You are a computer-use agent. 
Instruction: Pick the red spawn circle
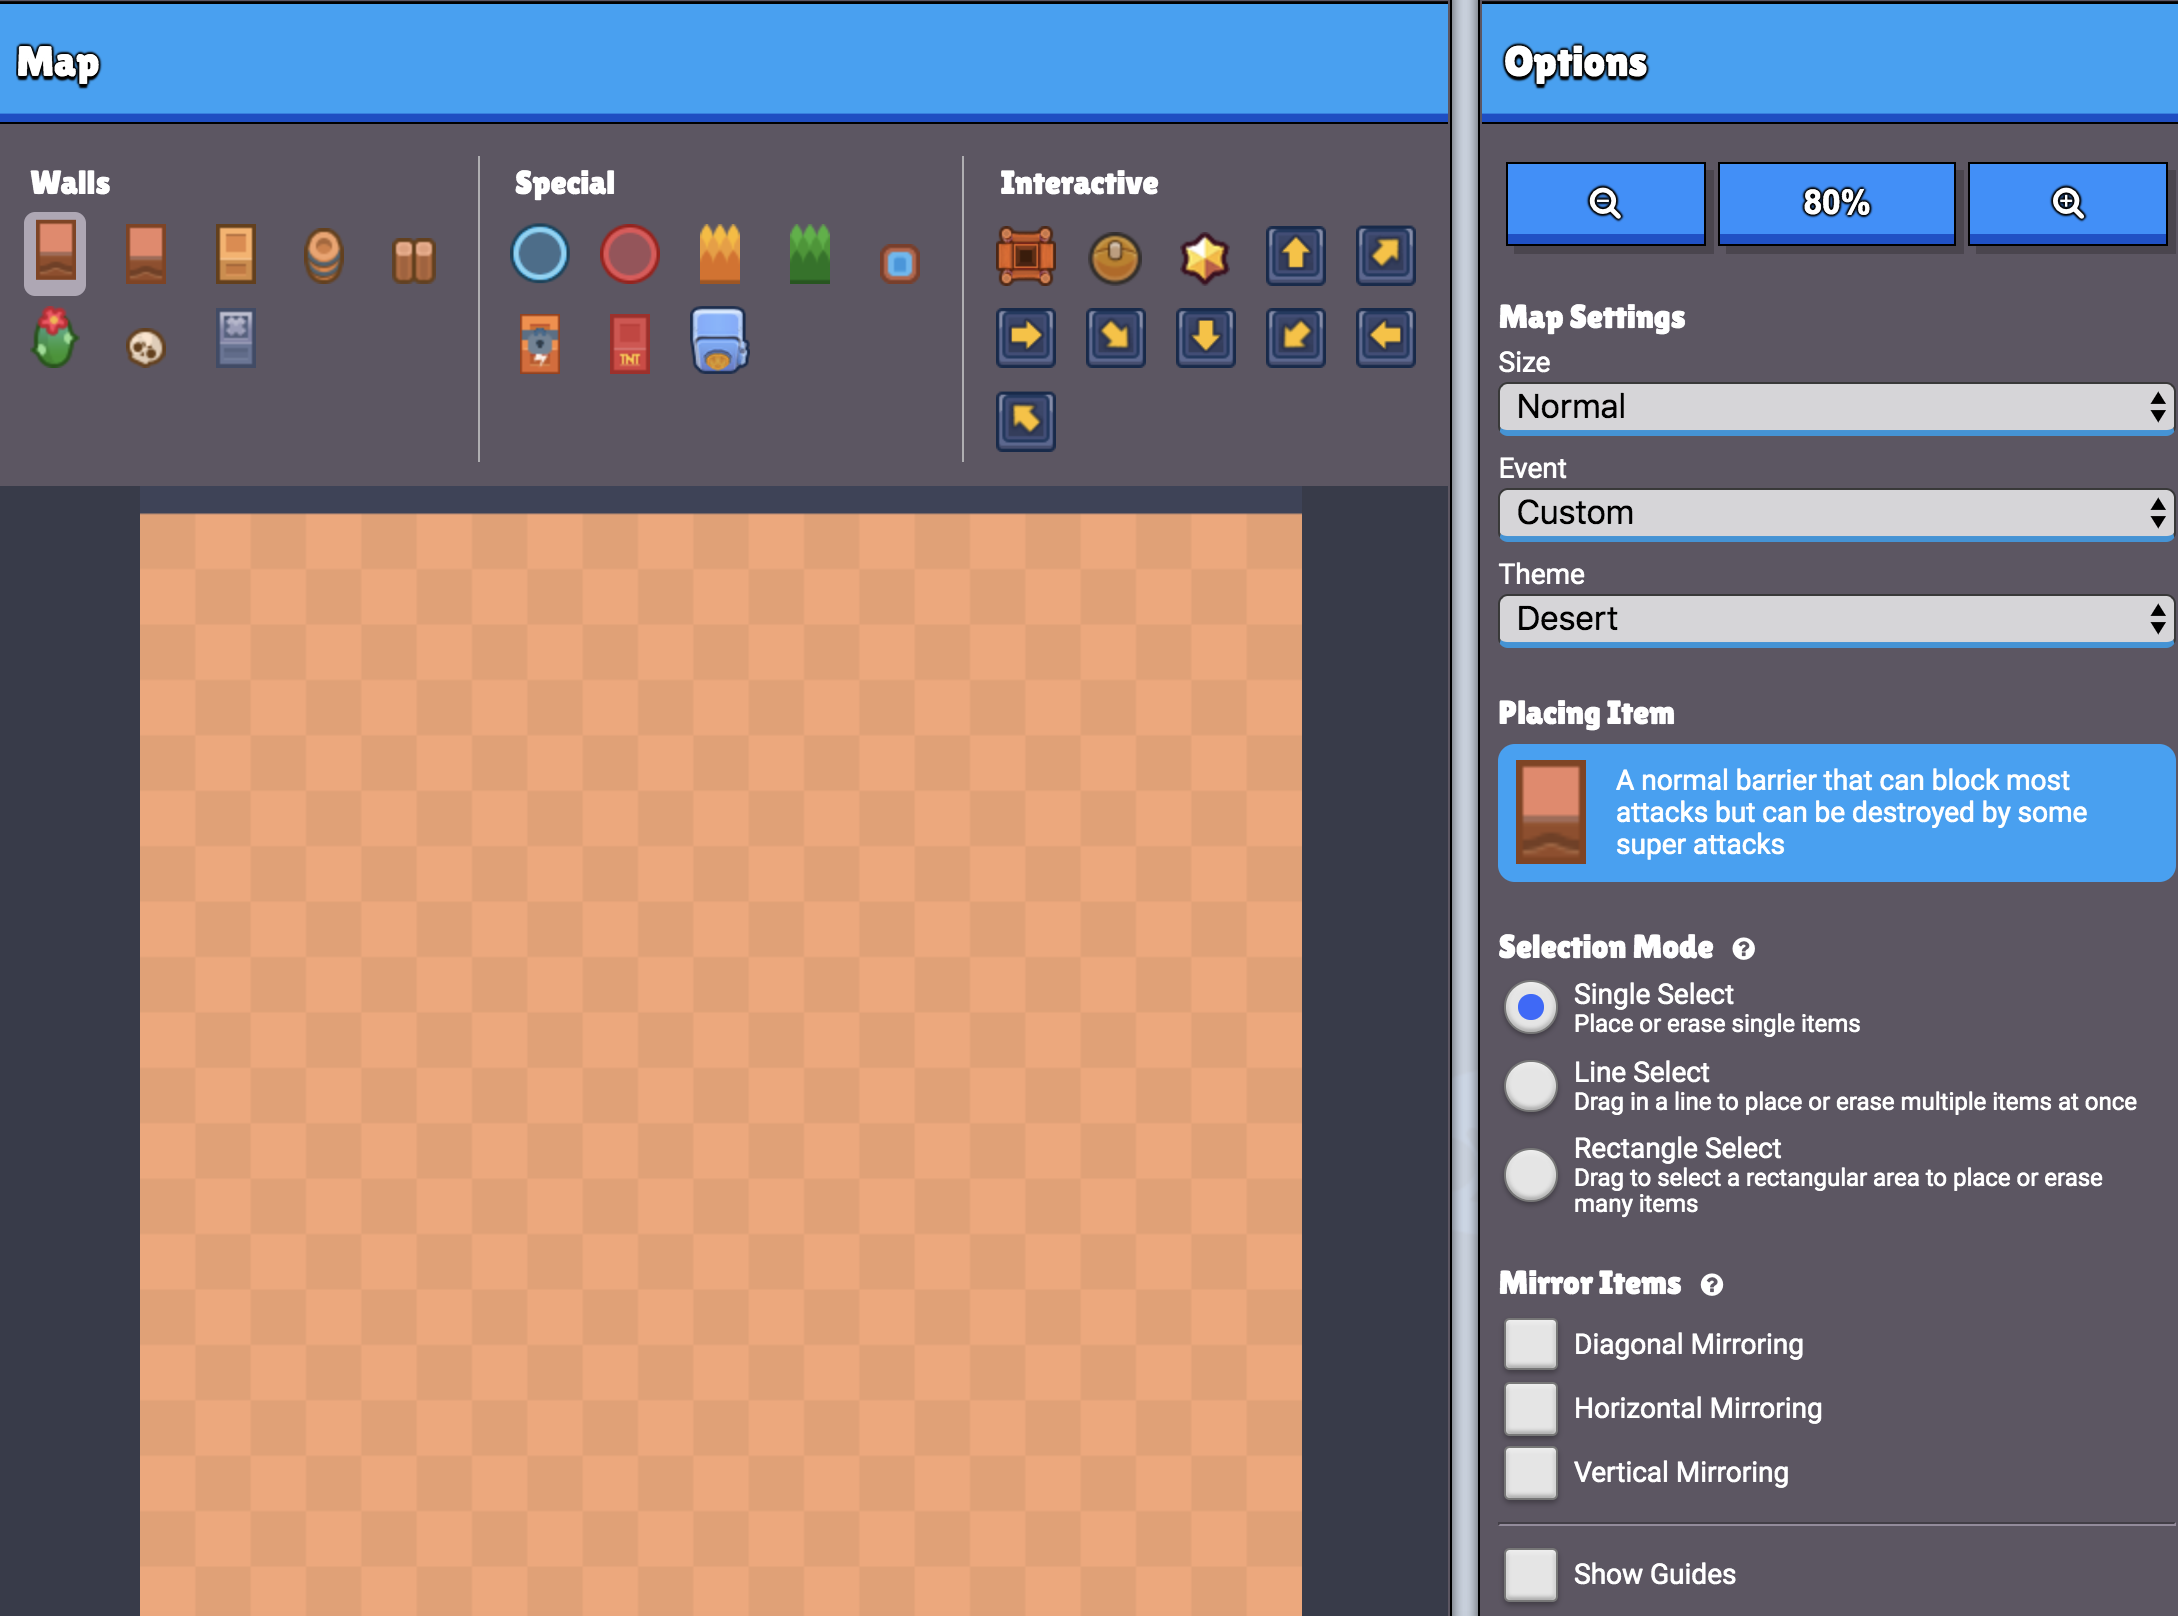(630, 254)
